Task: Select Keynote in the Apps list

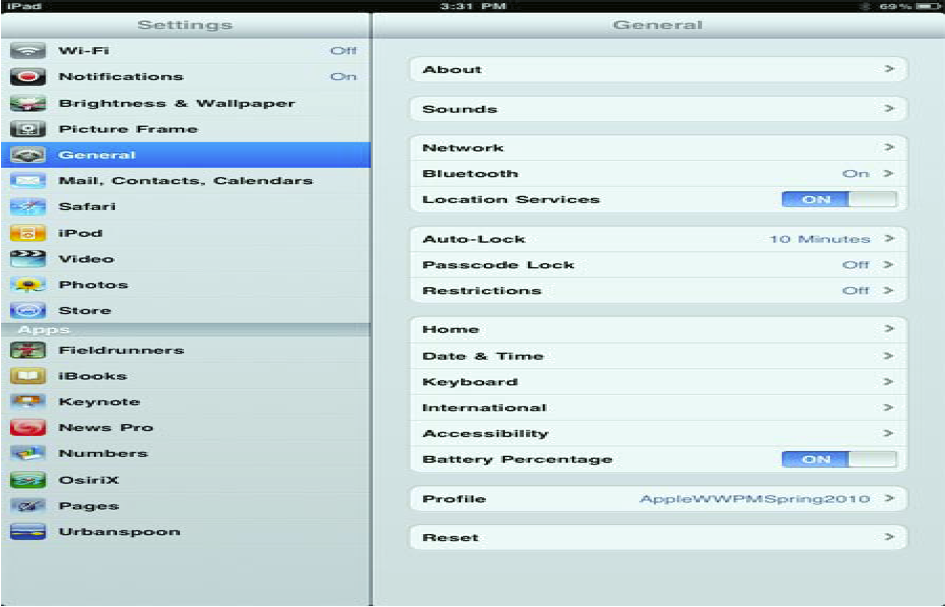Action: tap(186, 402)
